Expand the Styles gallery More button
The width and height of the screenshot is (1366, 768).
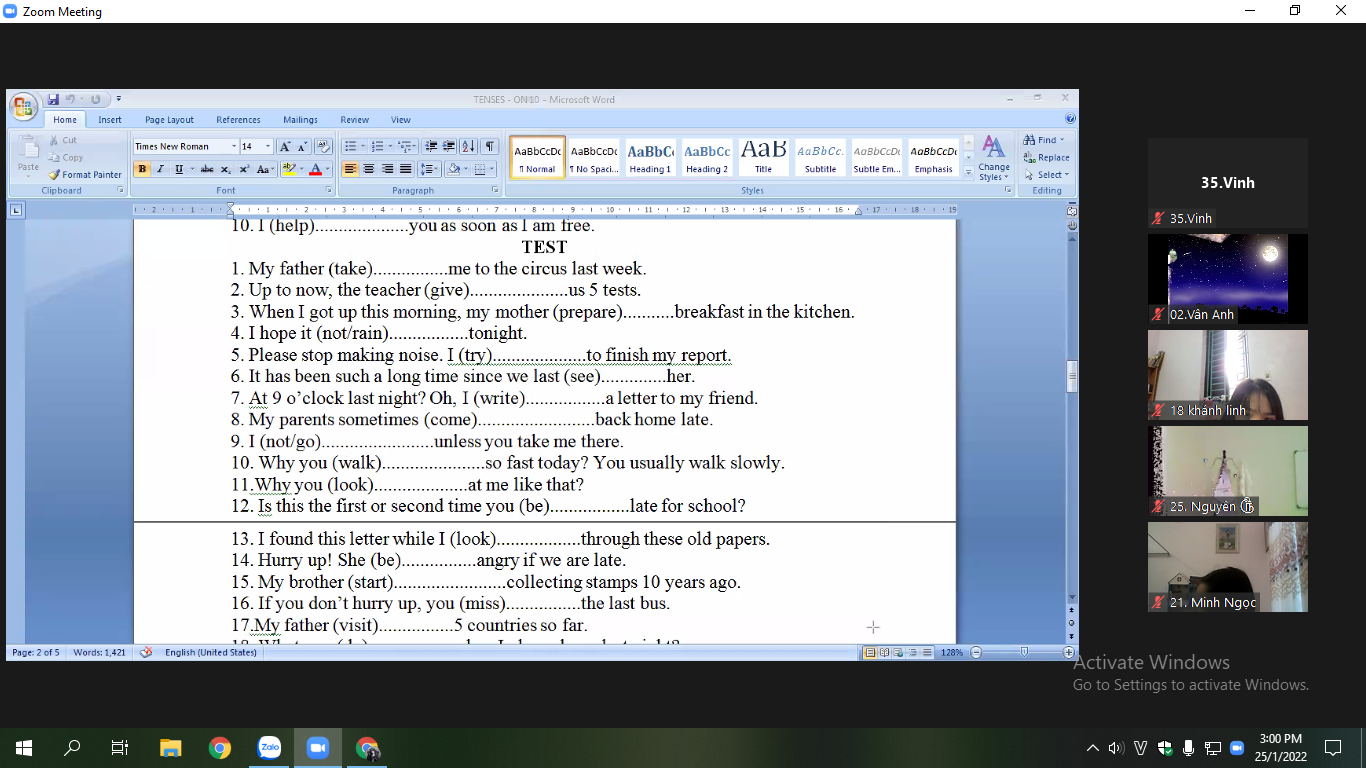968,172
